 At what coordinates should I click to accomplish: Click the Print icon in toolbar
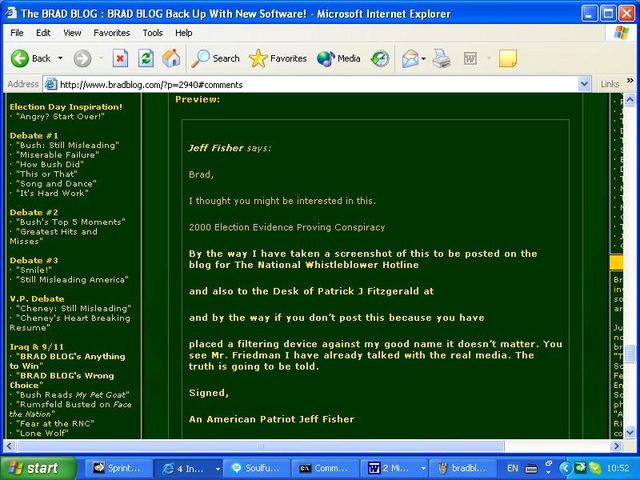click(x=443, y=58)
